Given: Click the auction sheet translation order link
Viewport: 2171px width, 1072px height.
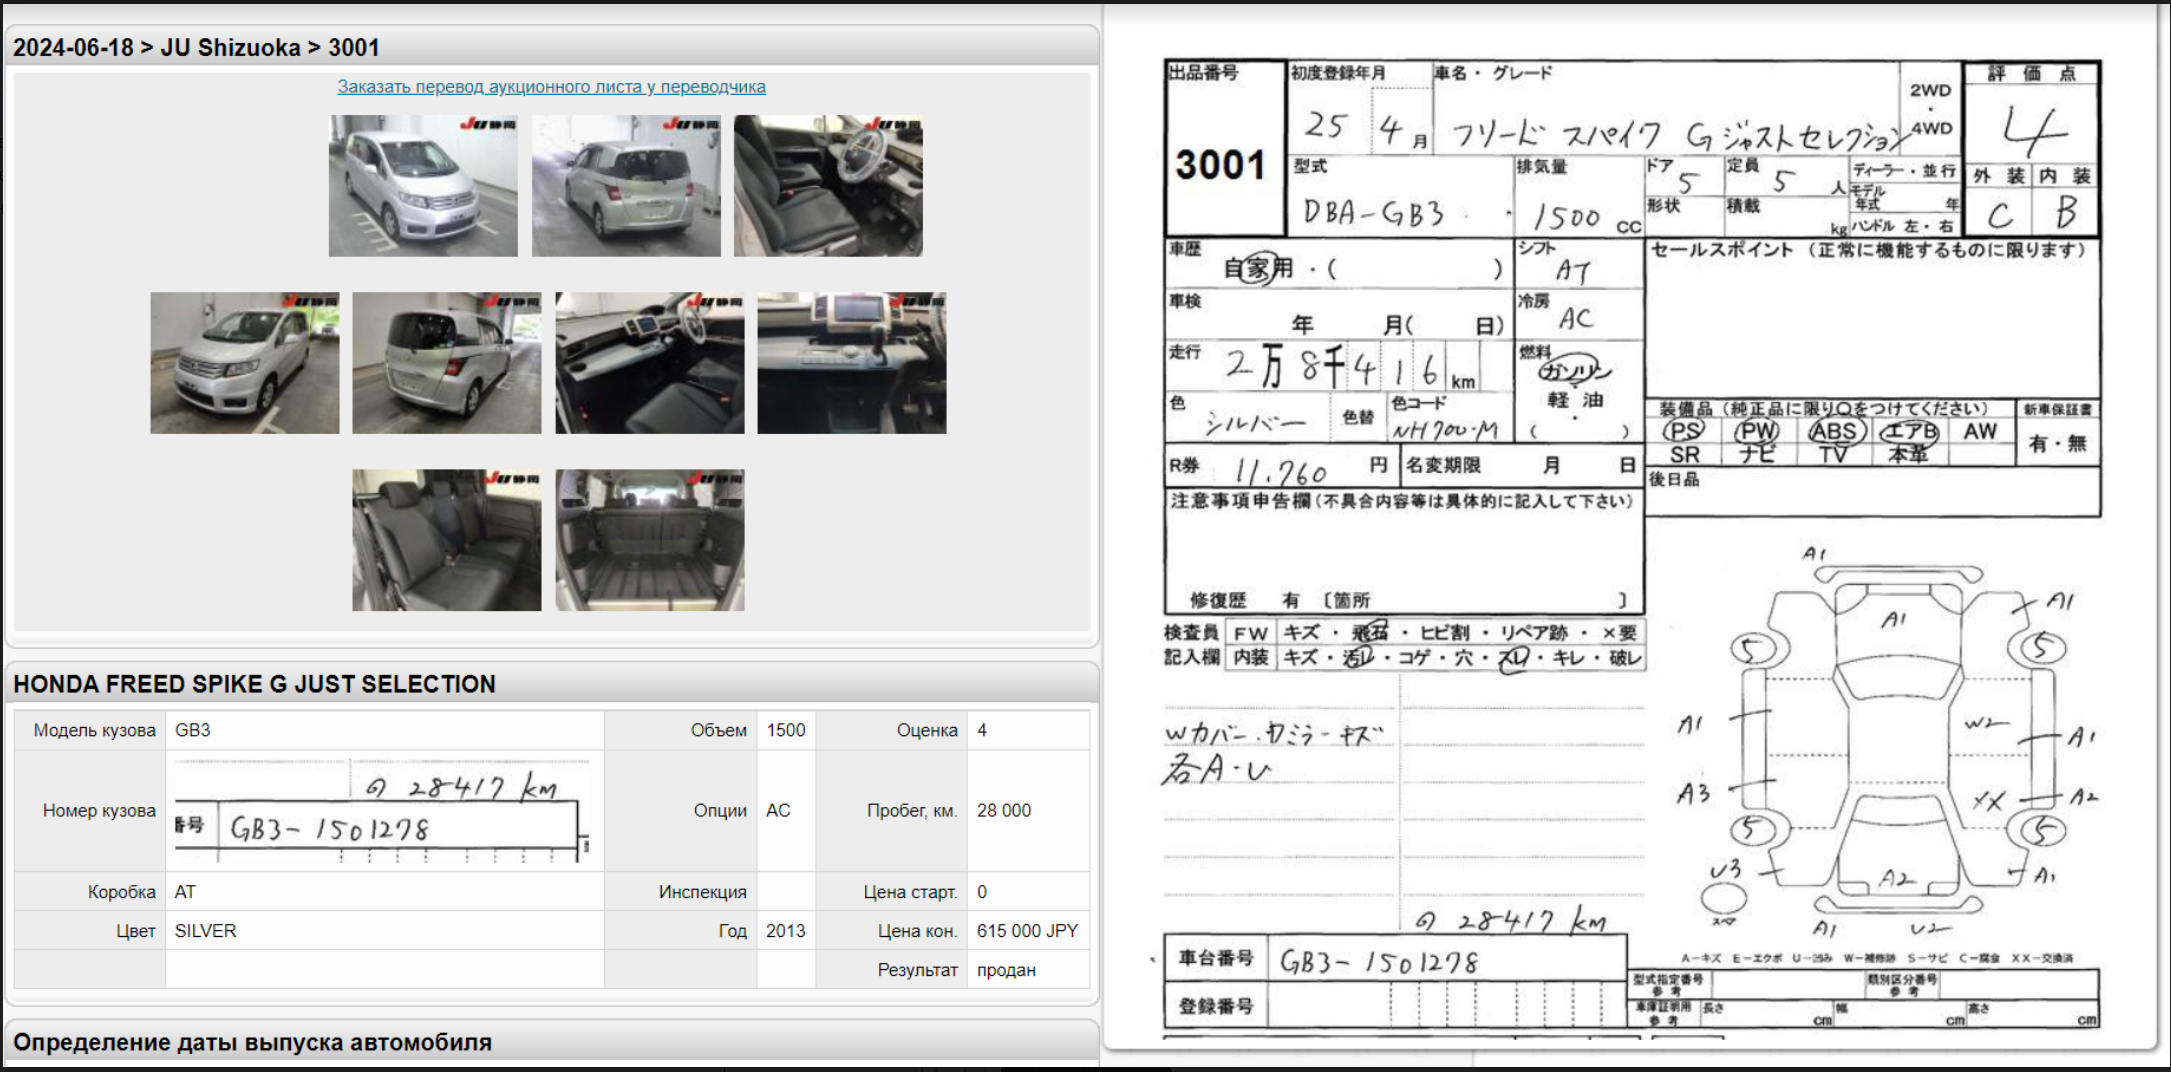Looking at the screenshot, I should click(551, 87).
